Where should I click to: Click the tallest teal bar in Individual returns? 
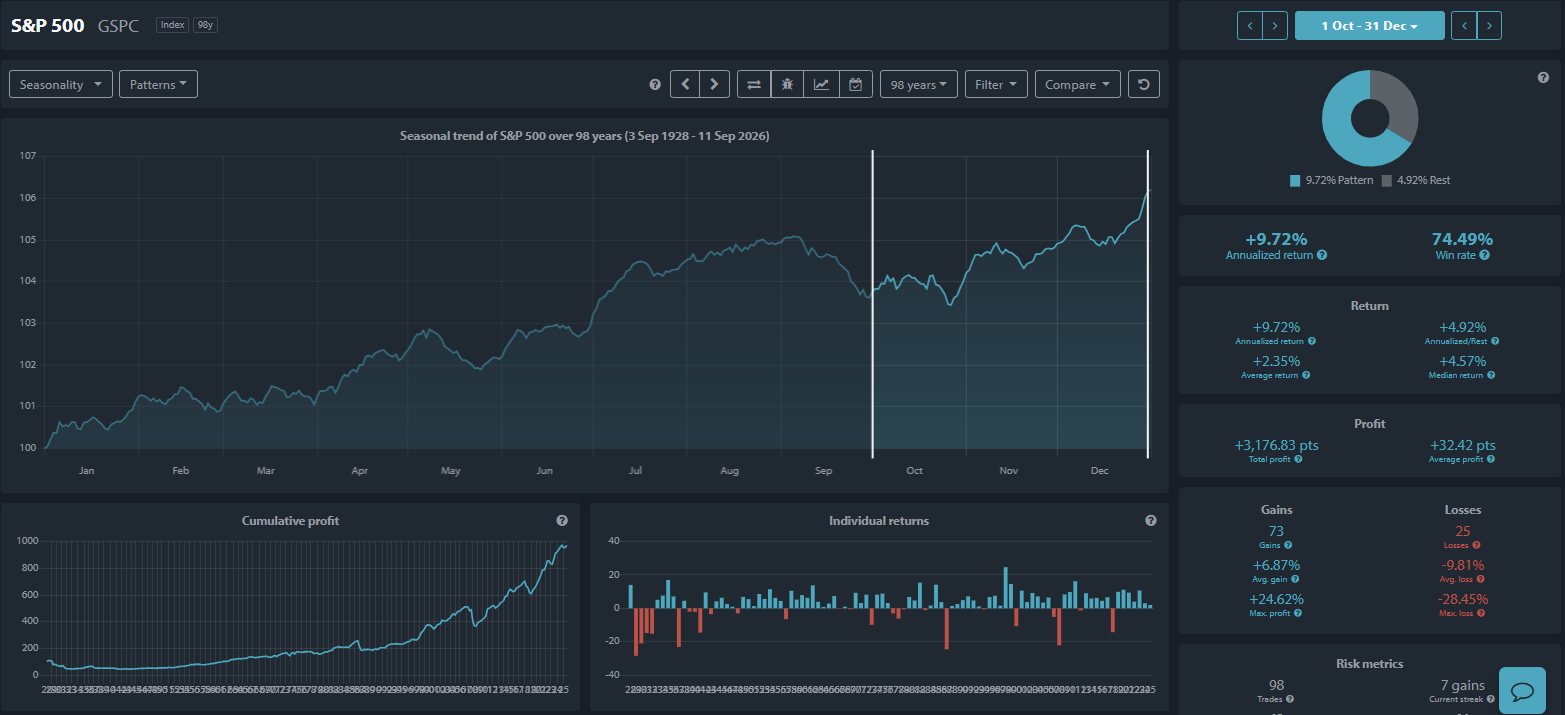pos(1005,587)
